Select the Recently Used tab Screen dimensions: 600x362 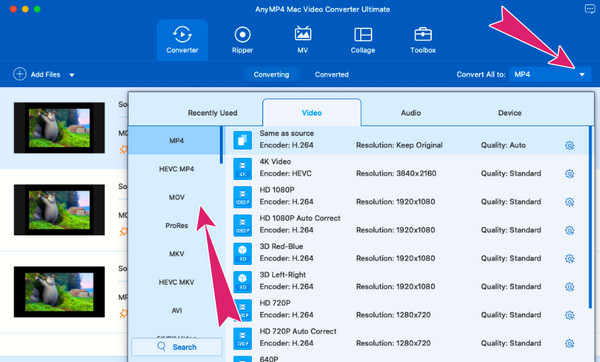tap(212, 113)
